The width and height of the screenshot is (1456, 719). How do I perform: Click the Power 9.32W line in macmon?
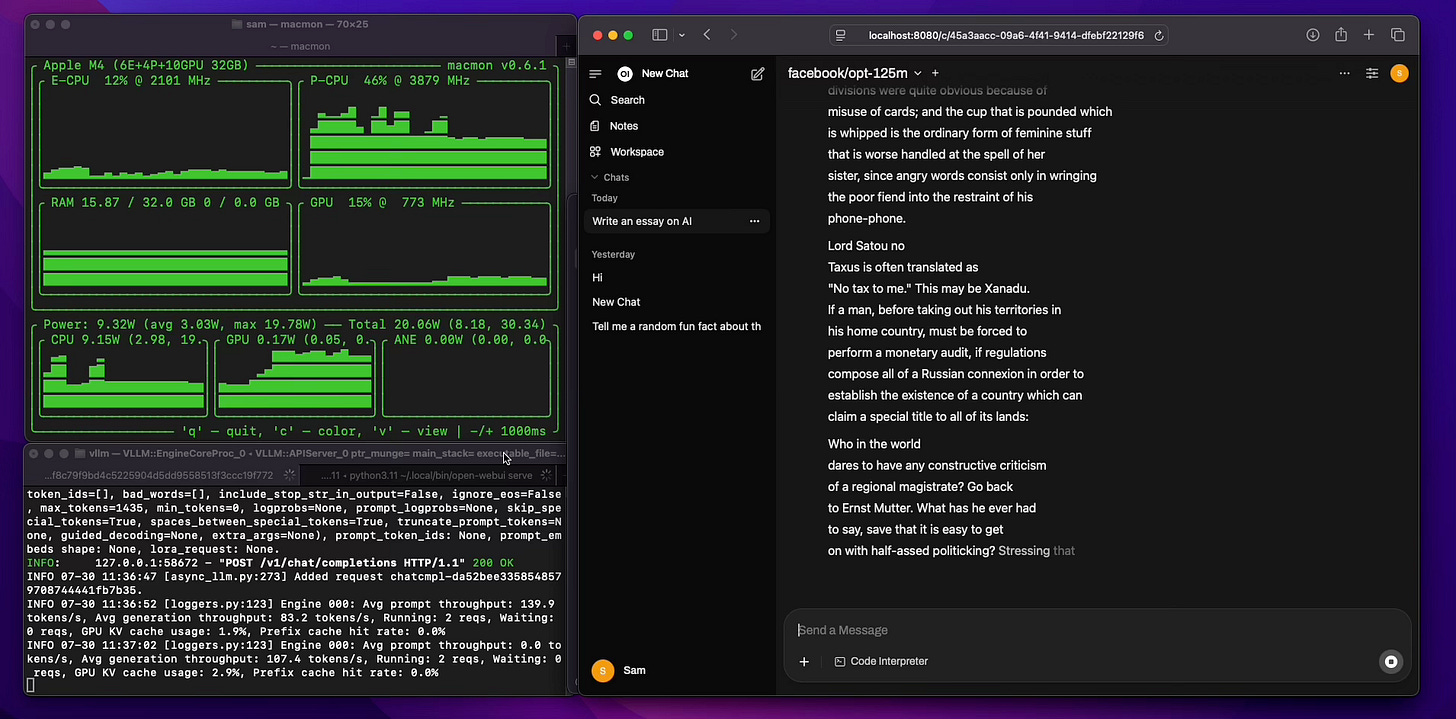pyautogui.click(x=294, y=325)
